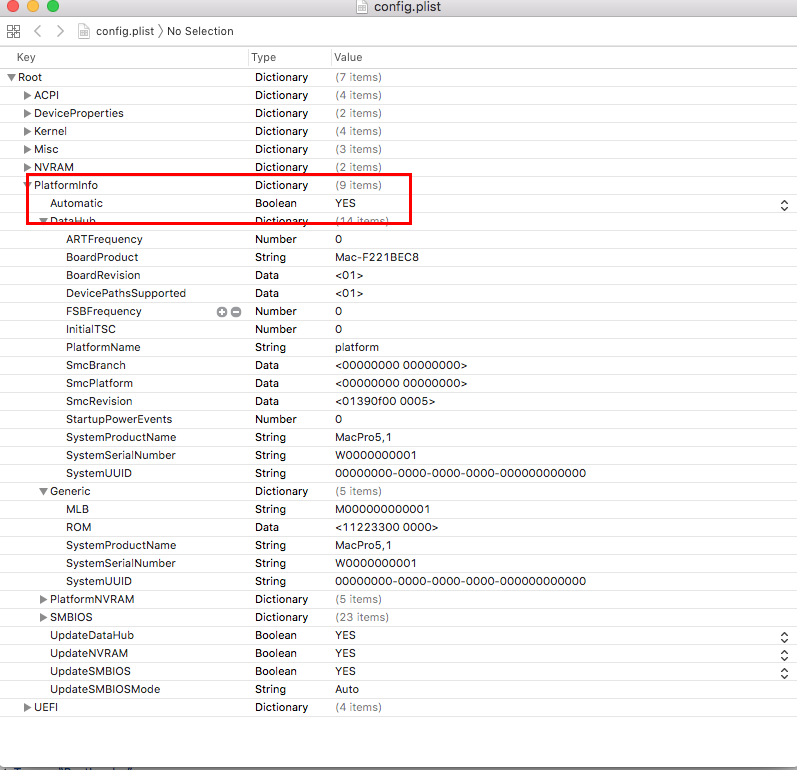Click the Type column header

pos(263,57)
